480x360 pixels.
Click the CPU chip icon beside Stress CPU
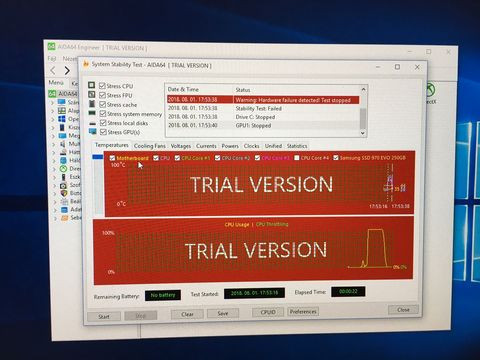click(x=91, y=85)
